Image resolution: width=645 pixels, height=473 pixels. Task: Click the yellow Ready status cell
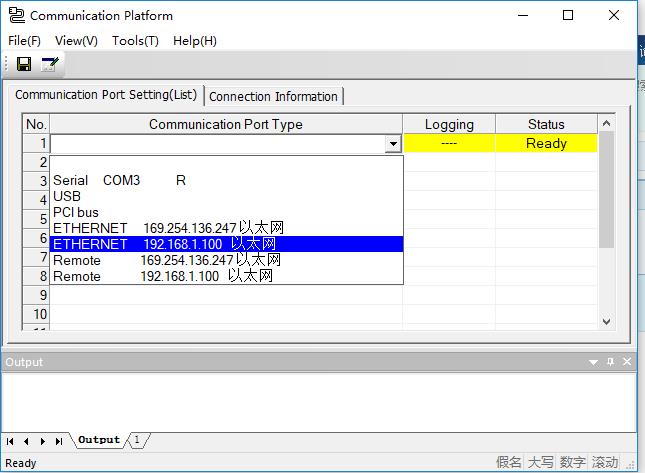tap(546, 144)
